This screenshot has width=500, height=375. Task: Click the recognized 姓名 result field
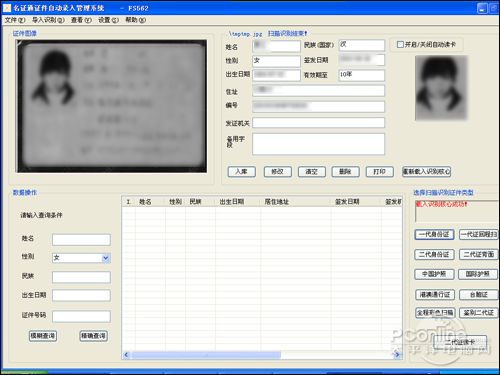pyautogui.click(x=276, y=46)
